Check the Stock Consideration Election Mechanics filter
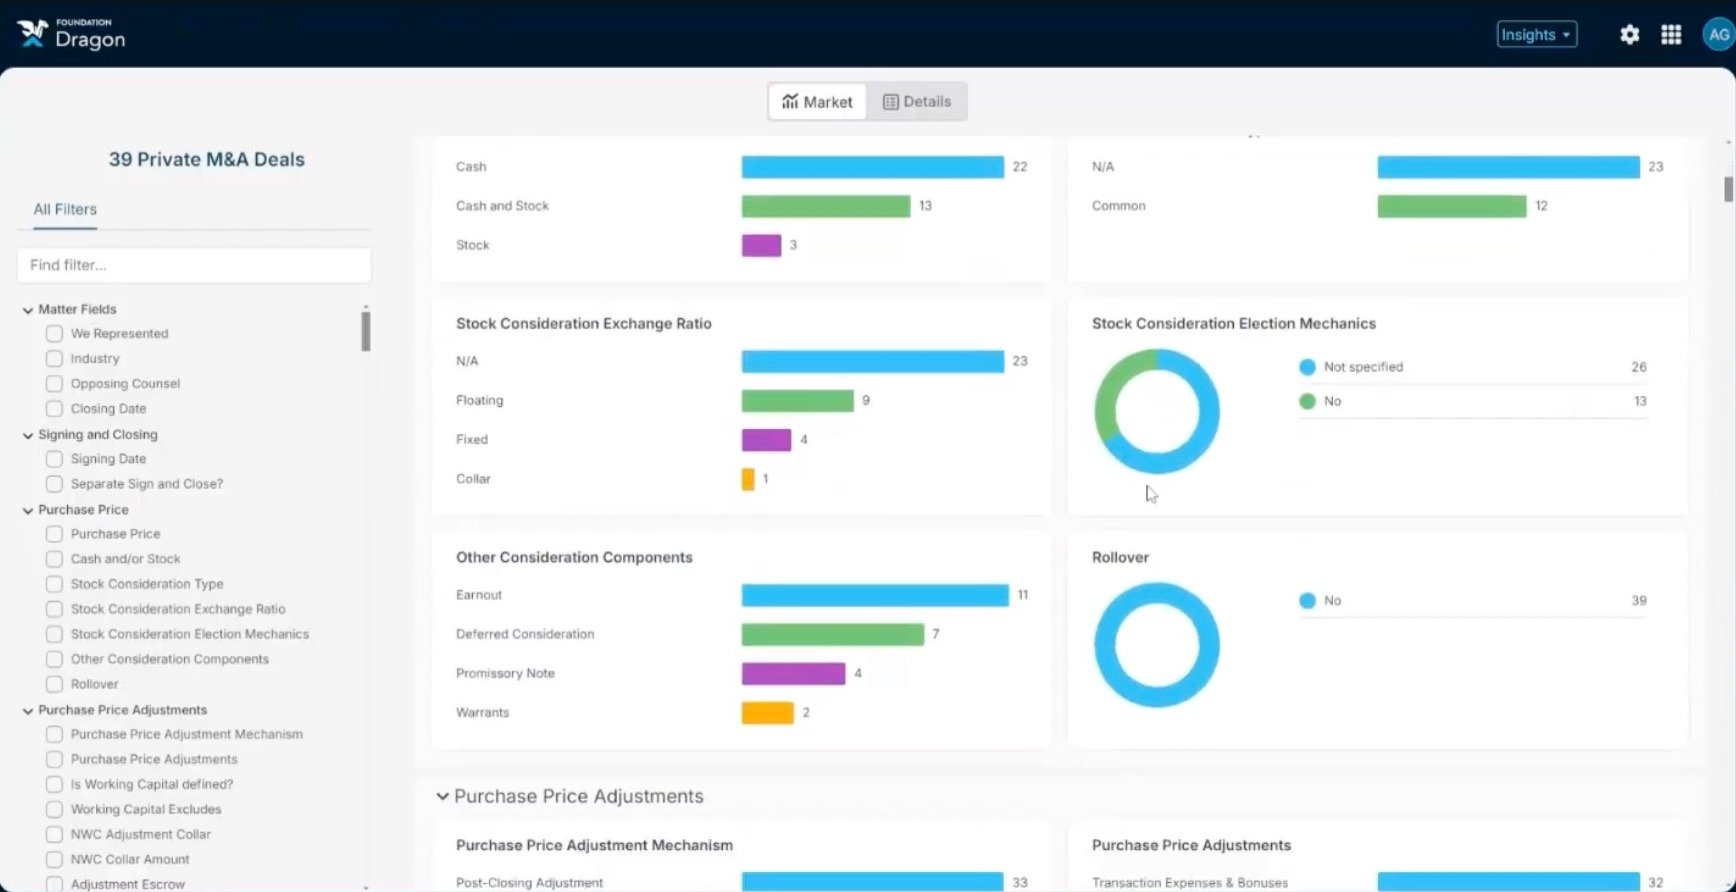 pos(54,634)
